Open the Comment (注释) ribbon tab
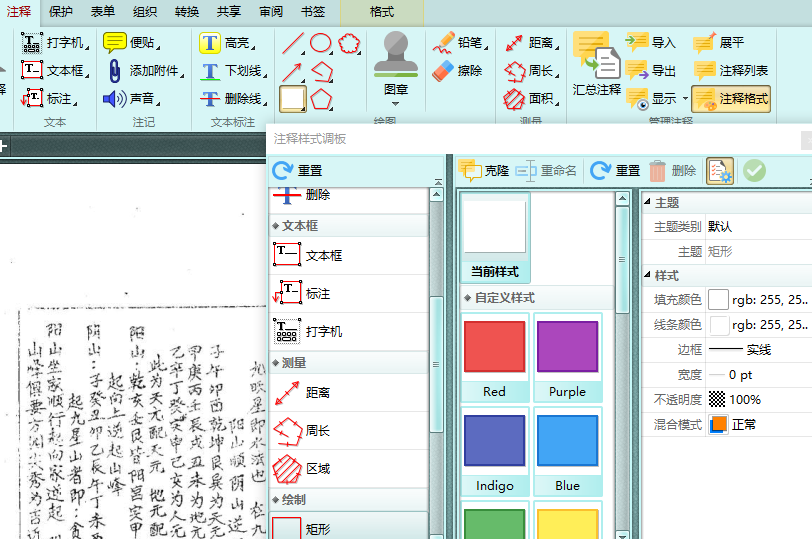 click(x=19, y=11)
